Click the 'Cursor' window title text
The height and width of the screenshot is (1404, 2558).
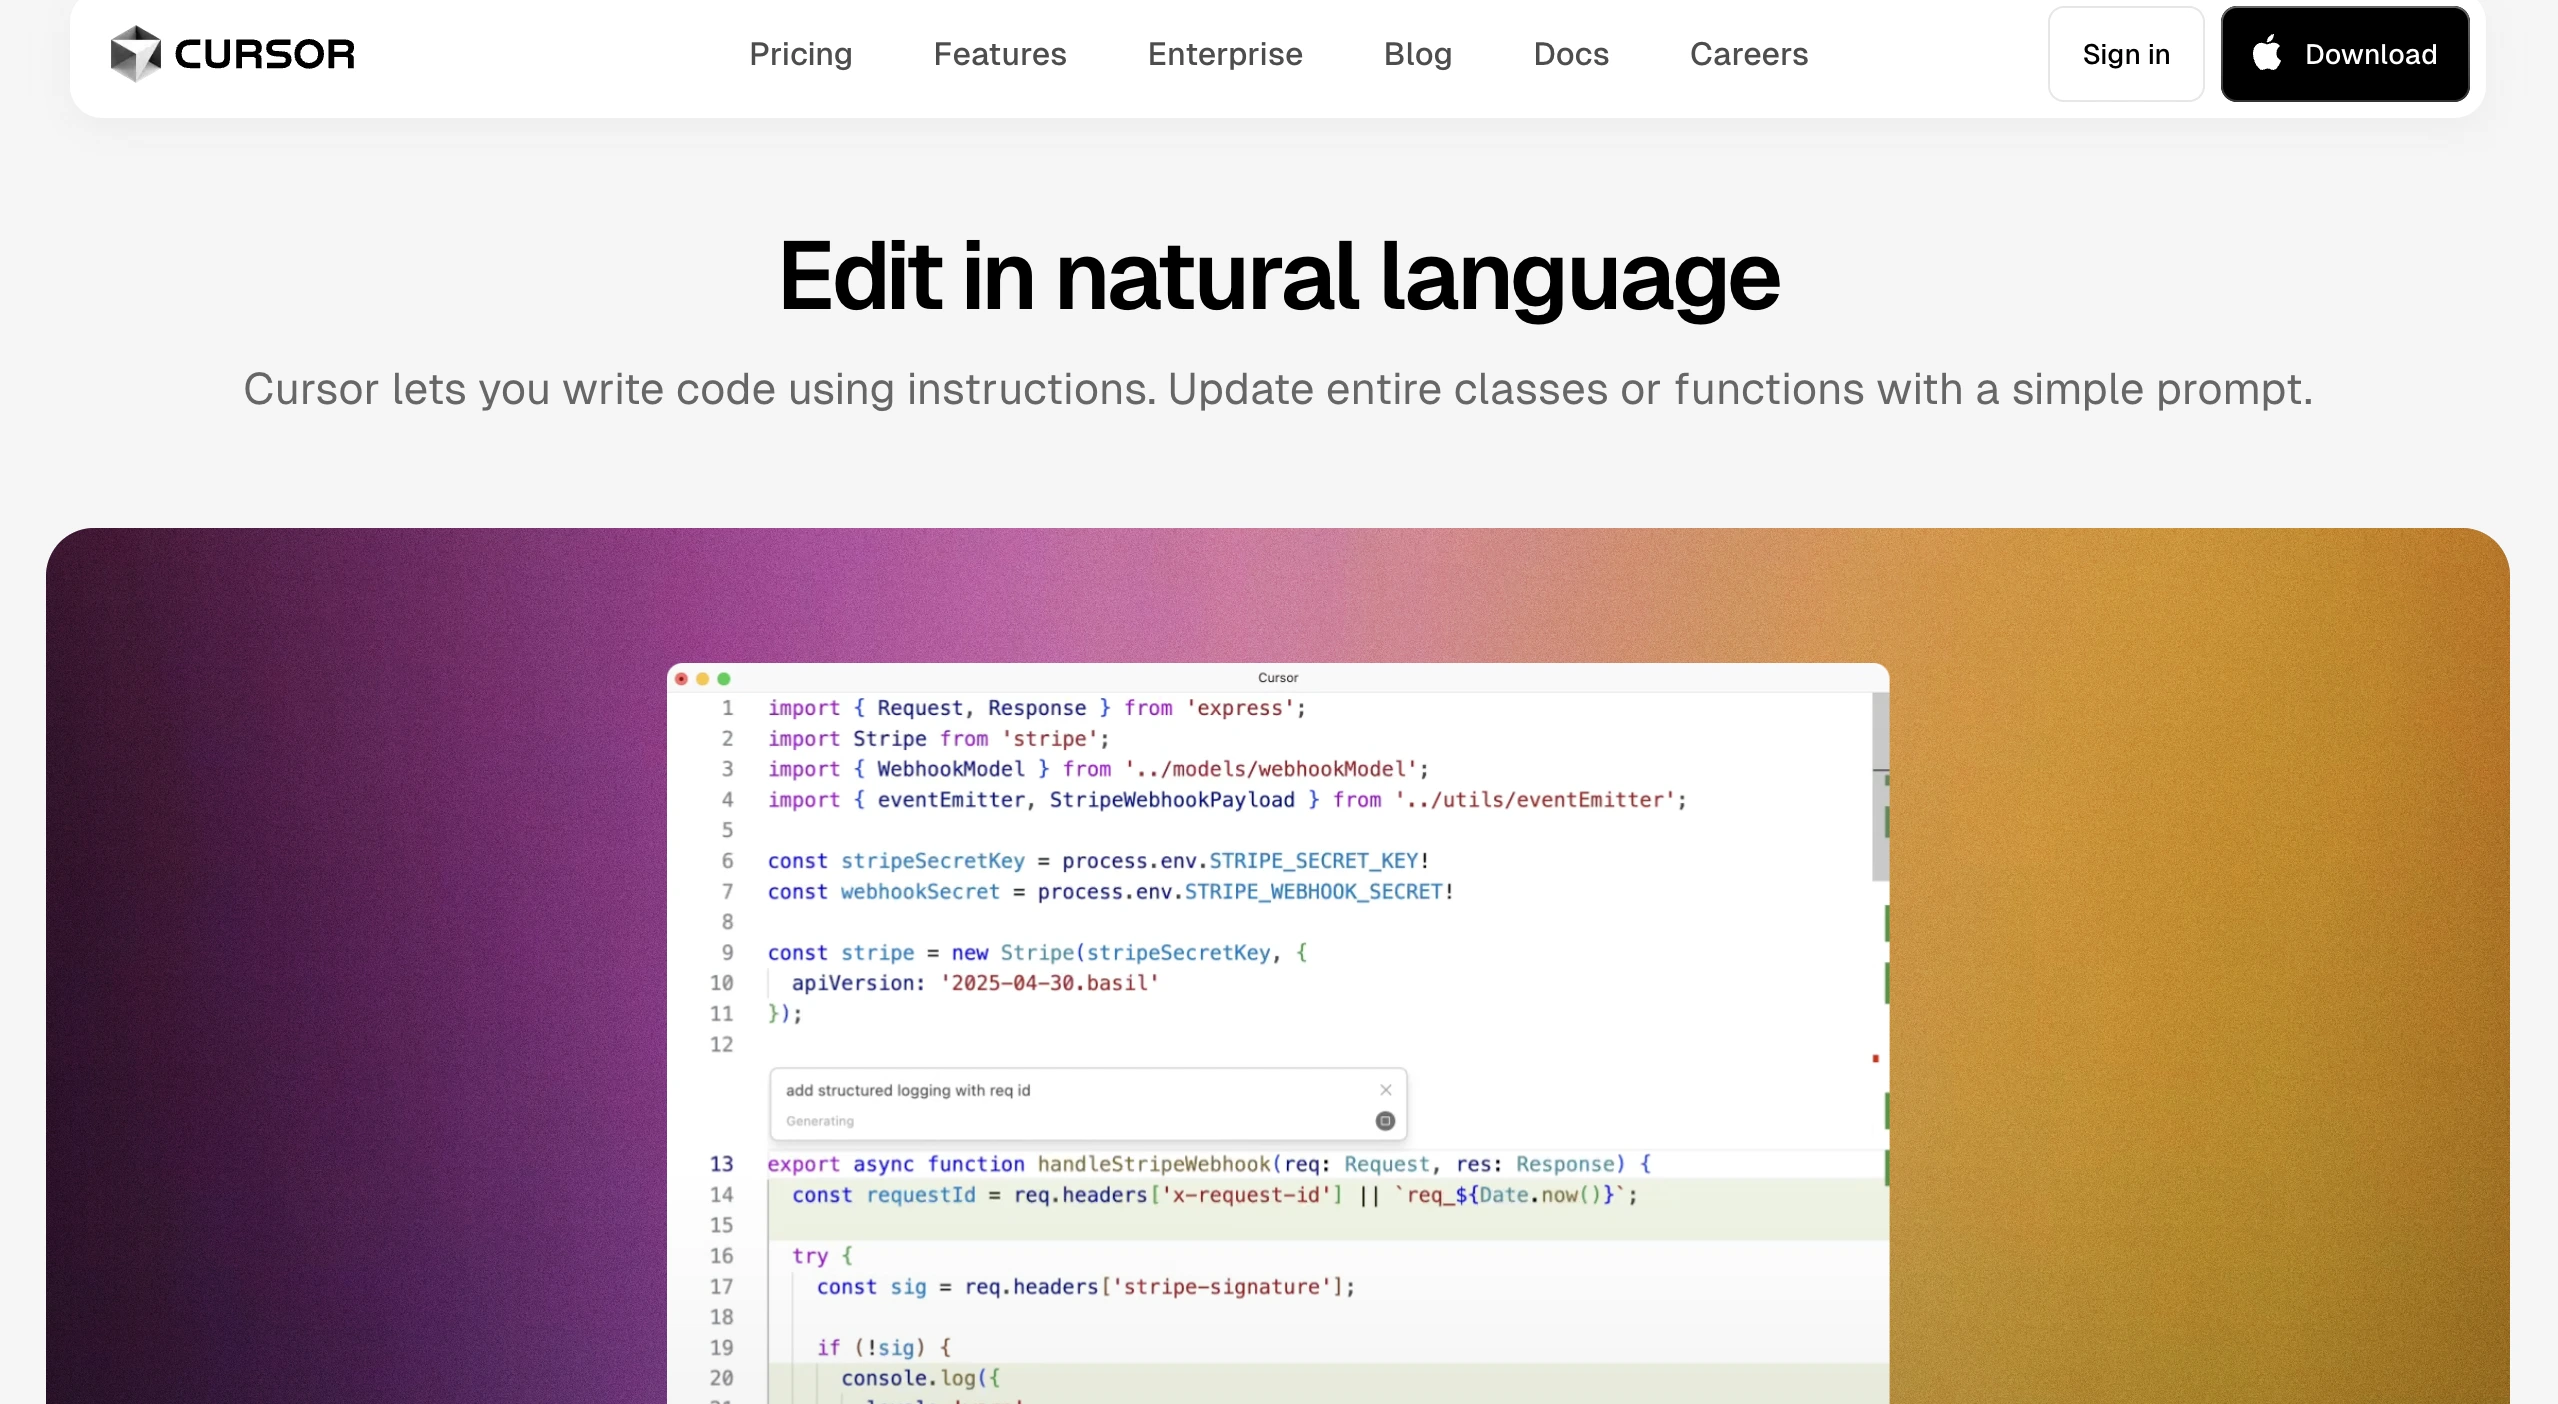coord(1278,678)
